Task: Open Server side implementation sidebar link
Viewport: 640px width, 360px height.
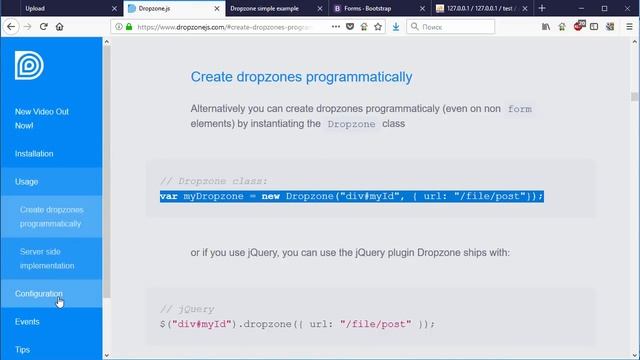Action: pos(47,259)
